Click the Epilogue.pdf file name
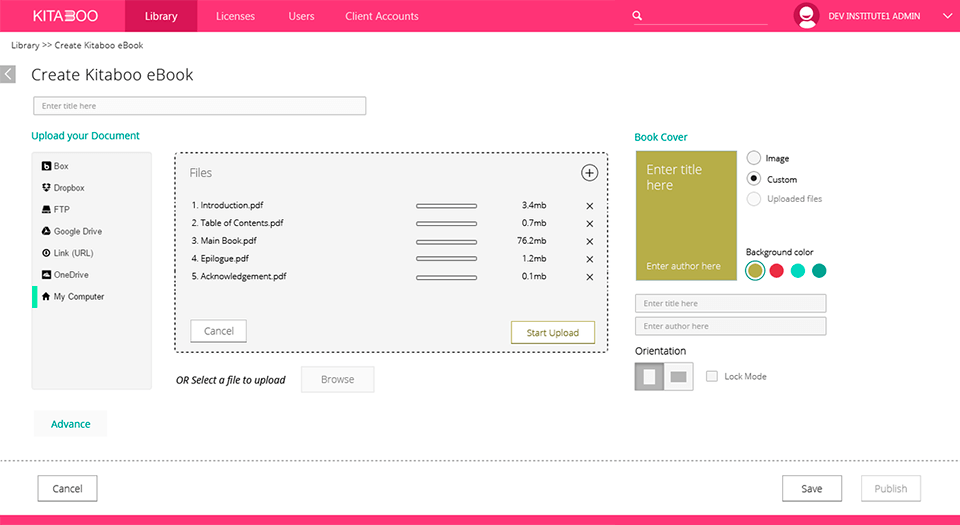 click(x=225, y=258)
